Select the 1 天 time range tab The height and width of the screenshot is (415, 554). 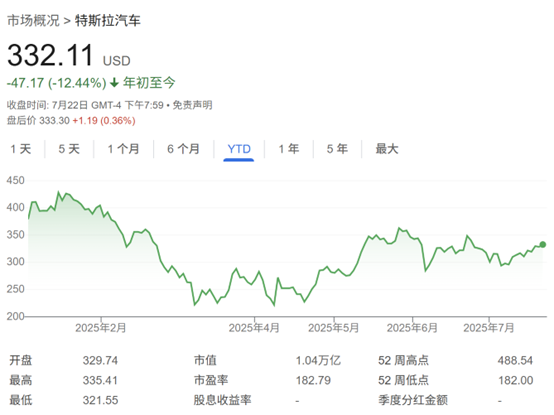(x=21, y=149)
